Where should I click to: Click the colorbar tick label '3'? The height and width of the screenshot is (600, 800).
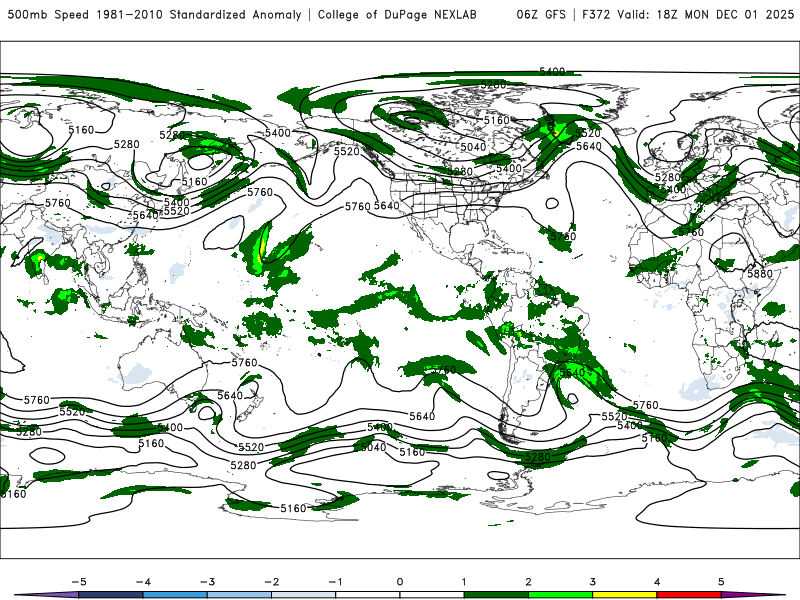592,582
